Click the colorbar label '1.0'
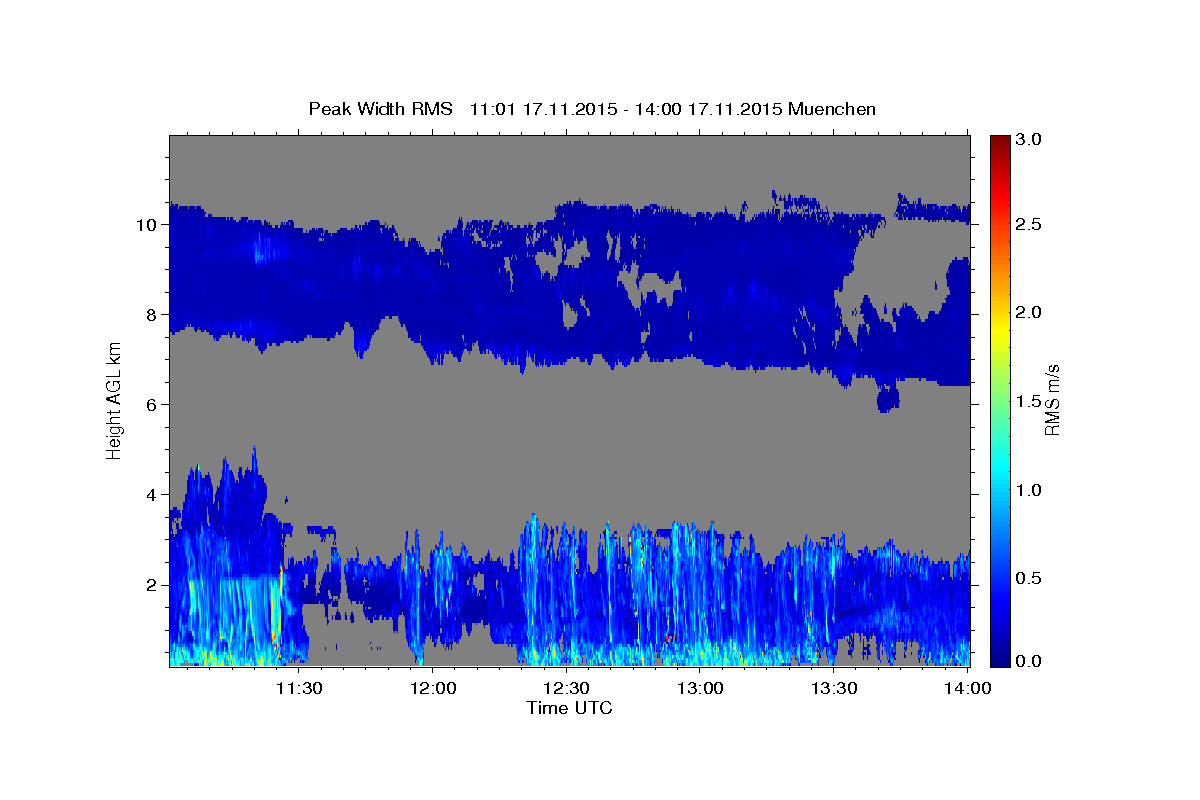The image size is (1200, 800). click(1028, 490)
